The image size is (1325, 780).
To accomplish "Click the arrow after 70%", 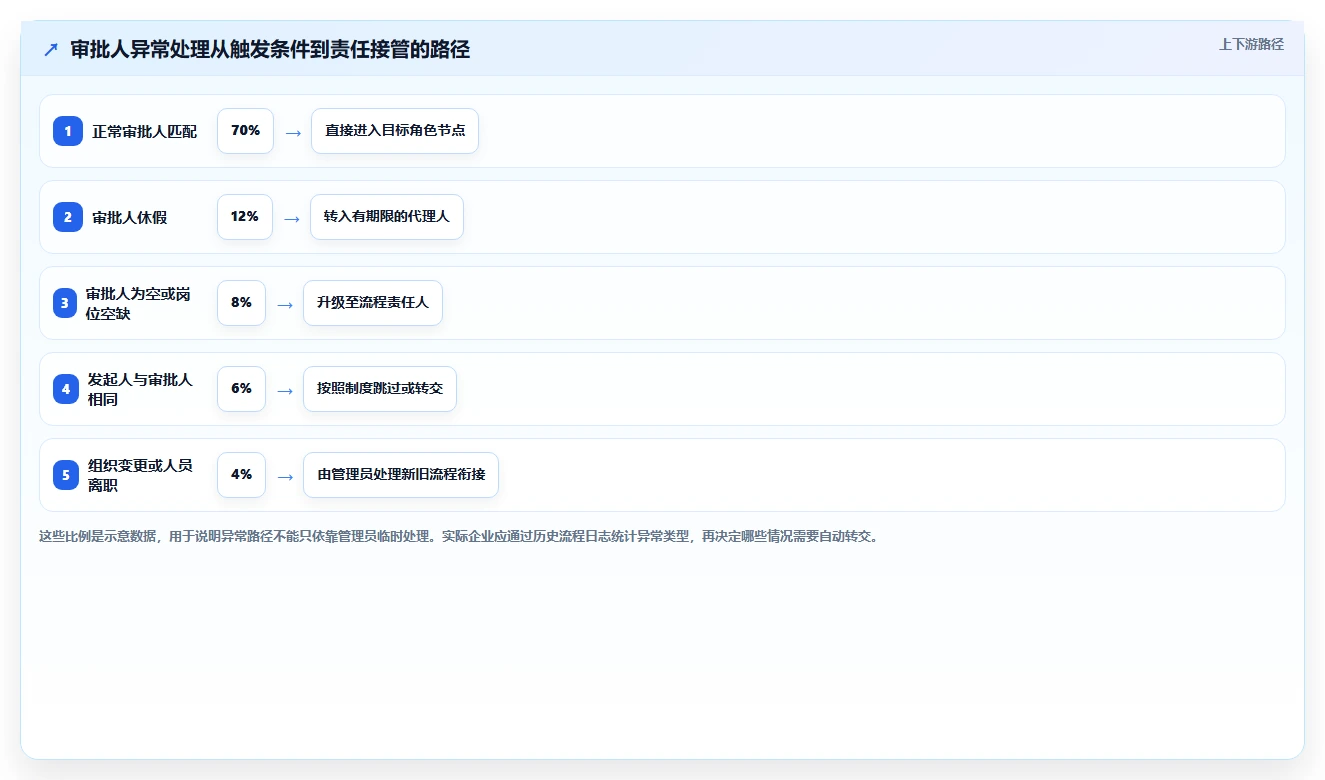I will coord(292,132).
